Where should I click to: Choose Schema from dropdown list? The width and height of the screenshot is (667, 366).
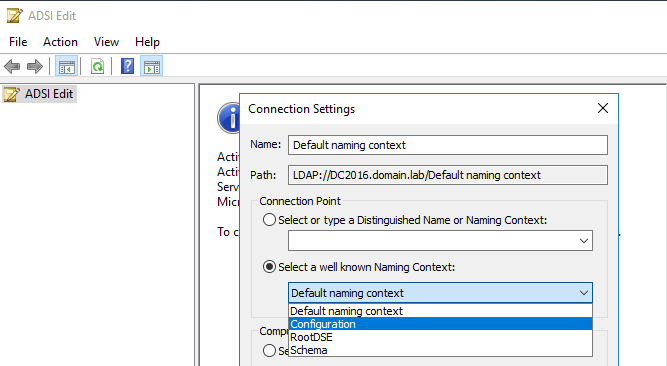click(x=440, y=350)
